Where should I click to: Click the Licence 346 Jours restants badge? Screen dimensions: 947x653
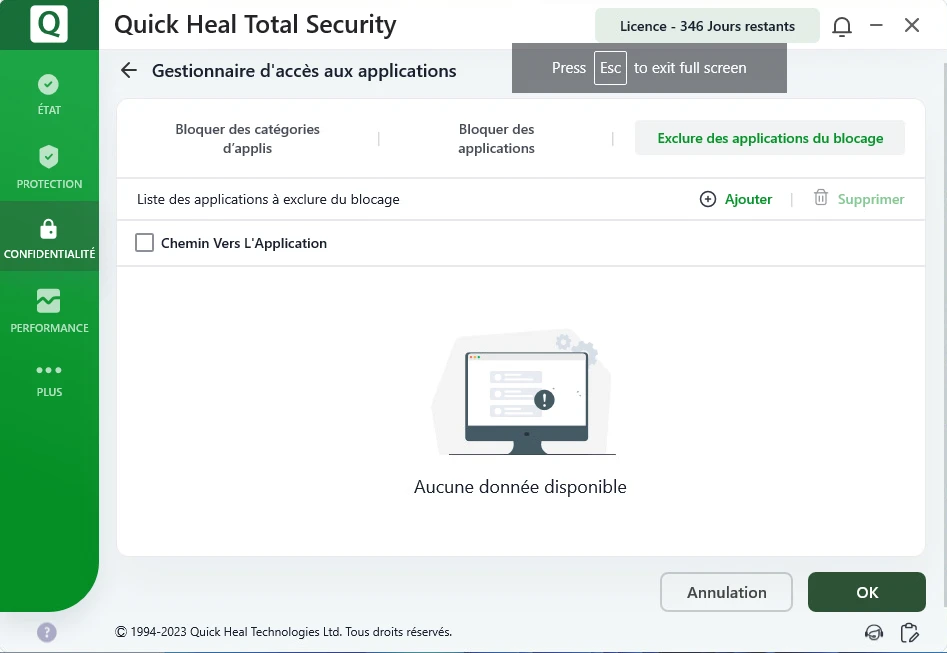(x=707, y=26)
